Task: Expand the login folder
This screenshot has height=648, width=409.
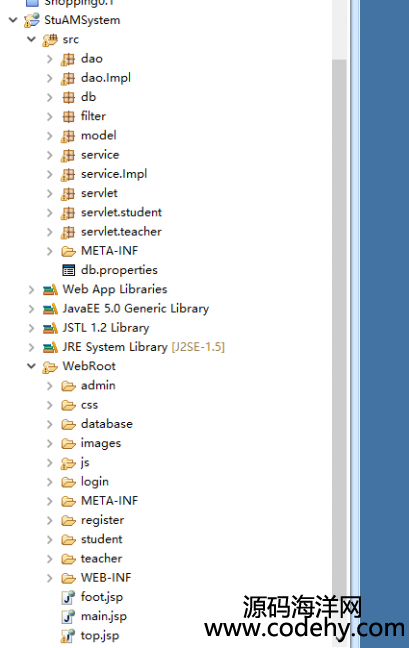Action: (x=50, y=482)
